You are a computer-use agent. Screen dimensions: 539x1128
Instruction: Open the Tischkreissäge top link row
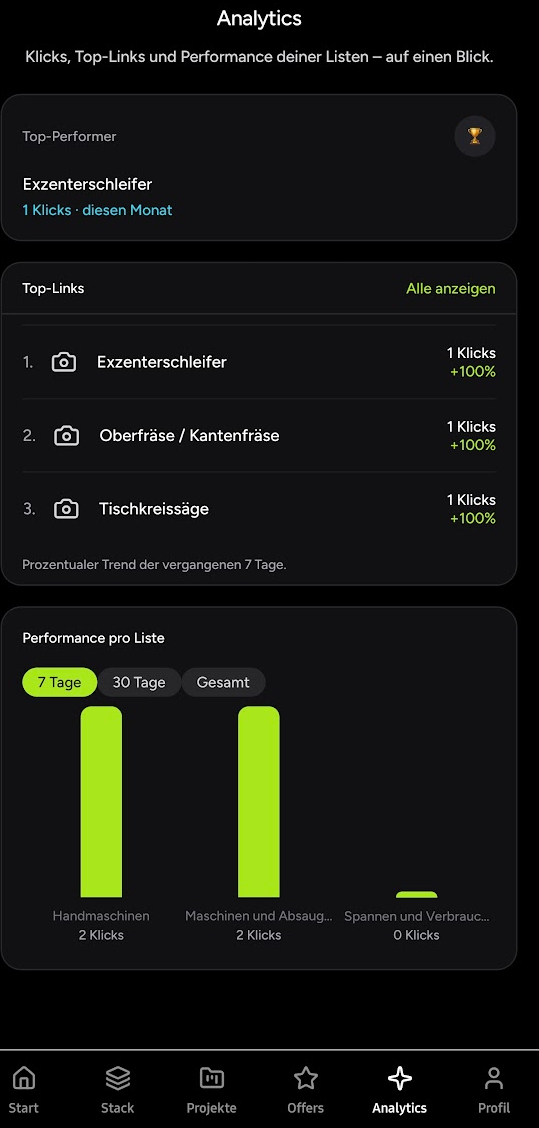coord(259,509)
